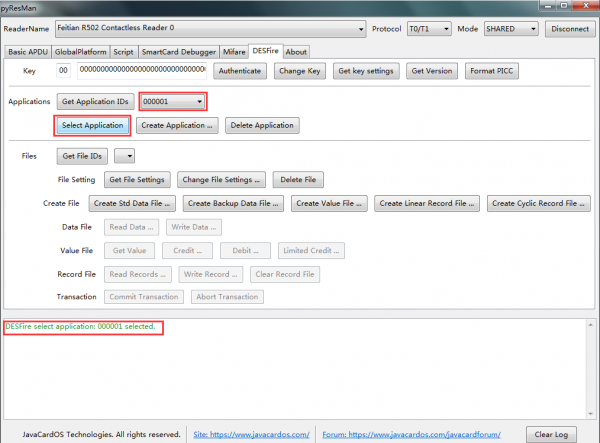The height and width of the screenshot is (443, 600).
Task: Expand the file ID dropdown
Action: tap(125, 156)
